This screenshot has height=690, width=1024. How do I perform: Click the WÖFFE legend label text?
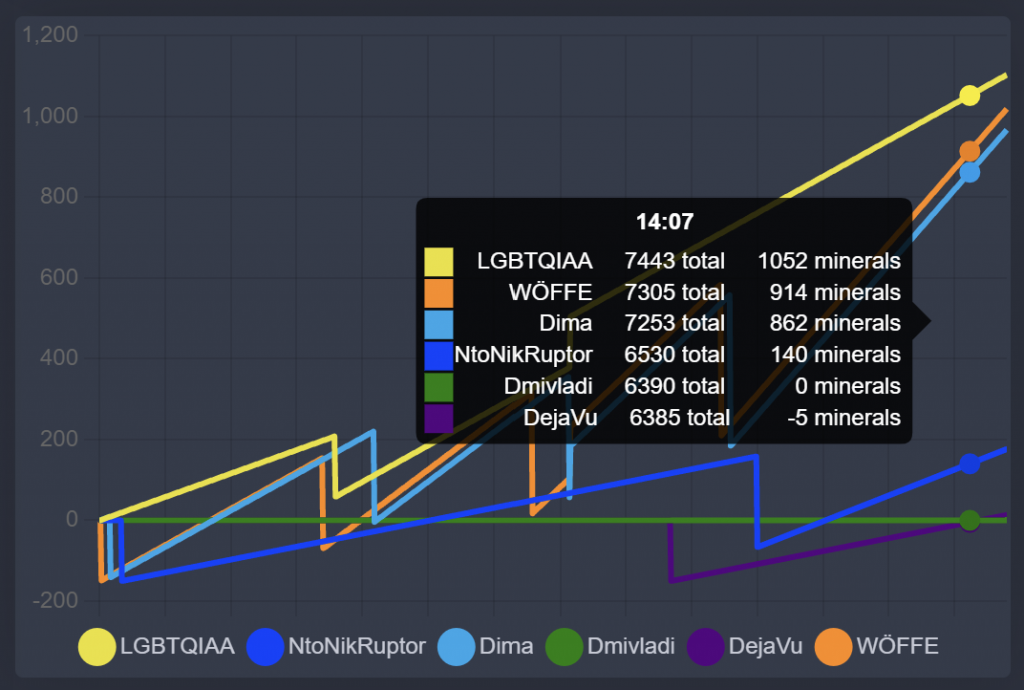coord(897,646)
